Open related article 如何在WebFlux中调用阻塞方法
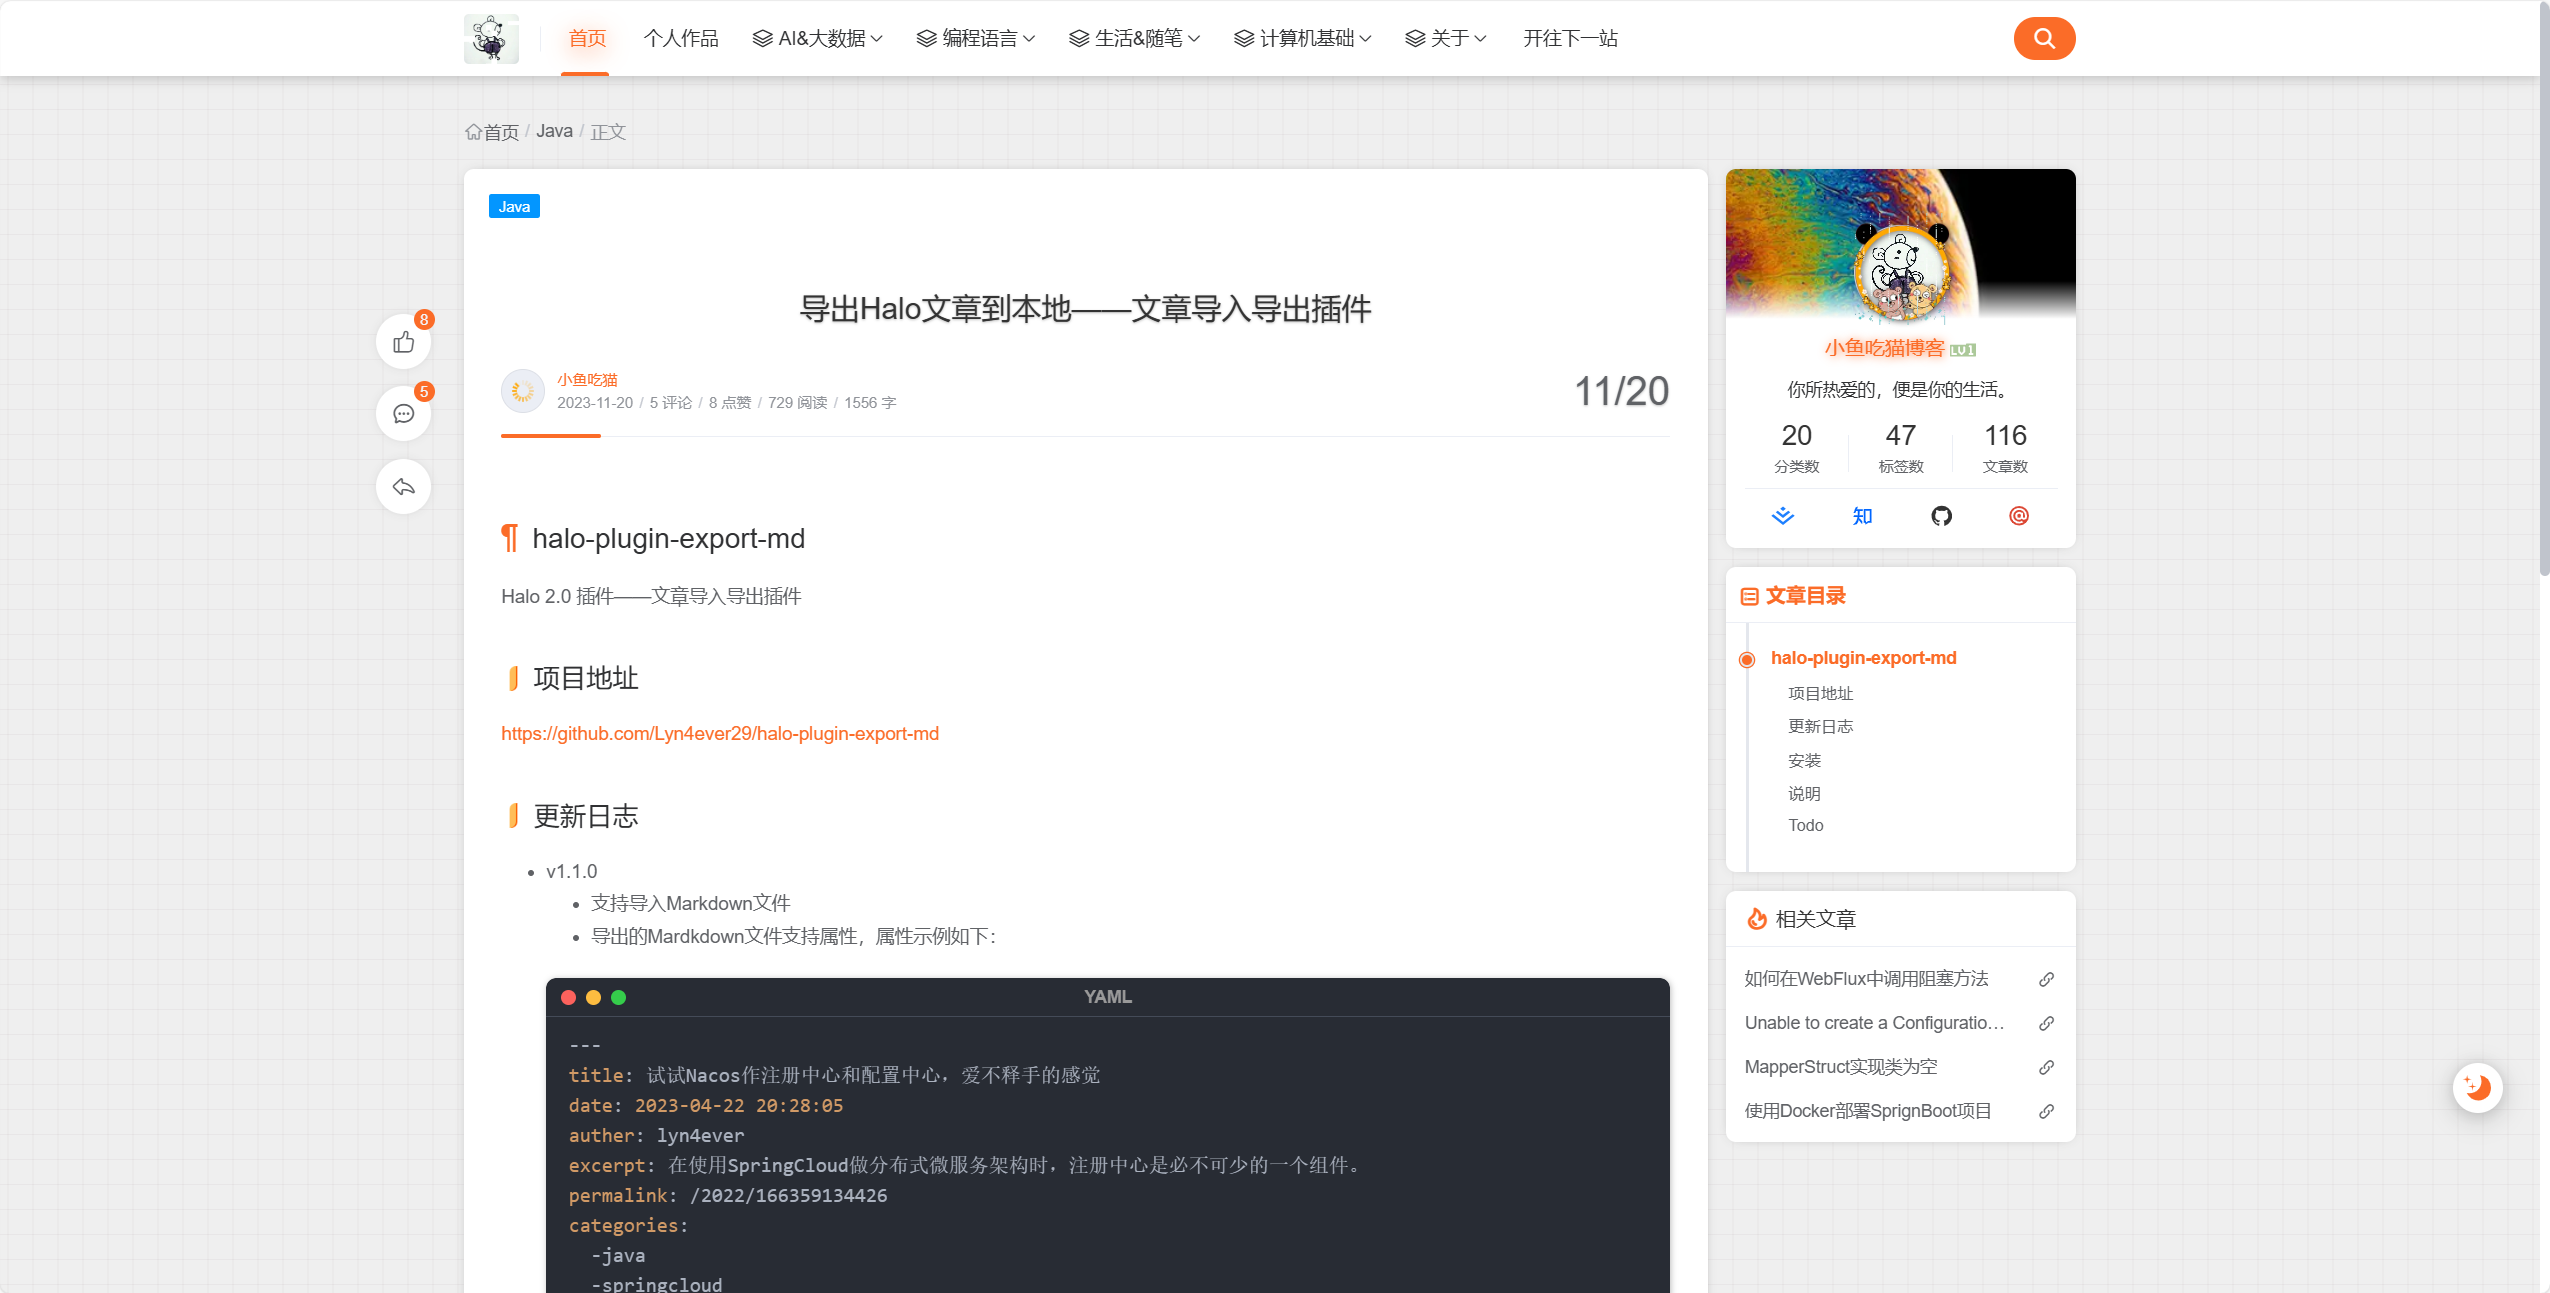Screen dimensions: 2550x1293 [x=1866, y=980]
